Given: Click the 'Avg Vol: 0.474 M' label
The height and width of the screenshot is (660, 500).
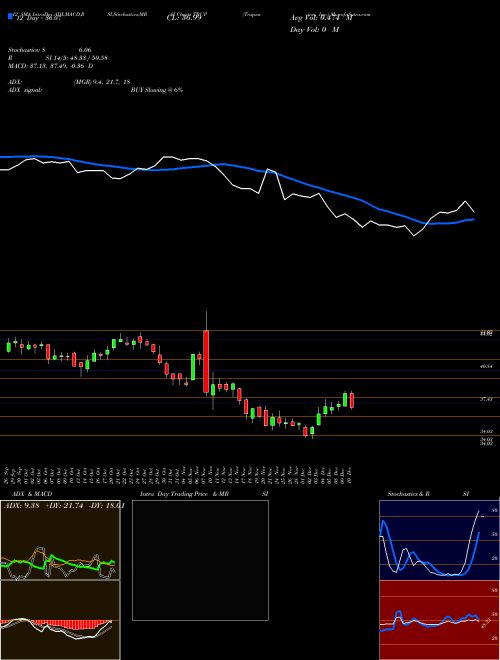Looking at the screenshot, I should (321, 18).
